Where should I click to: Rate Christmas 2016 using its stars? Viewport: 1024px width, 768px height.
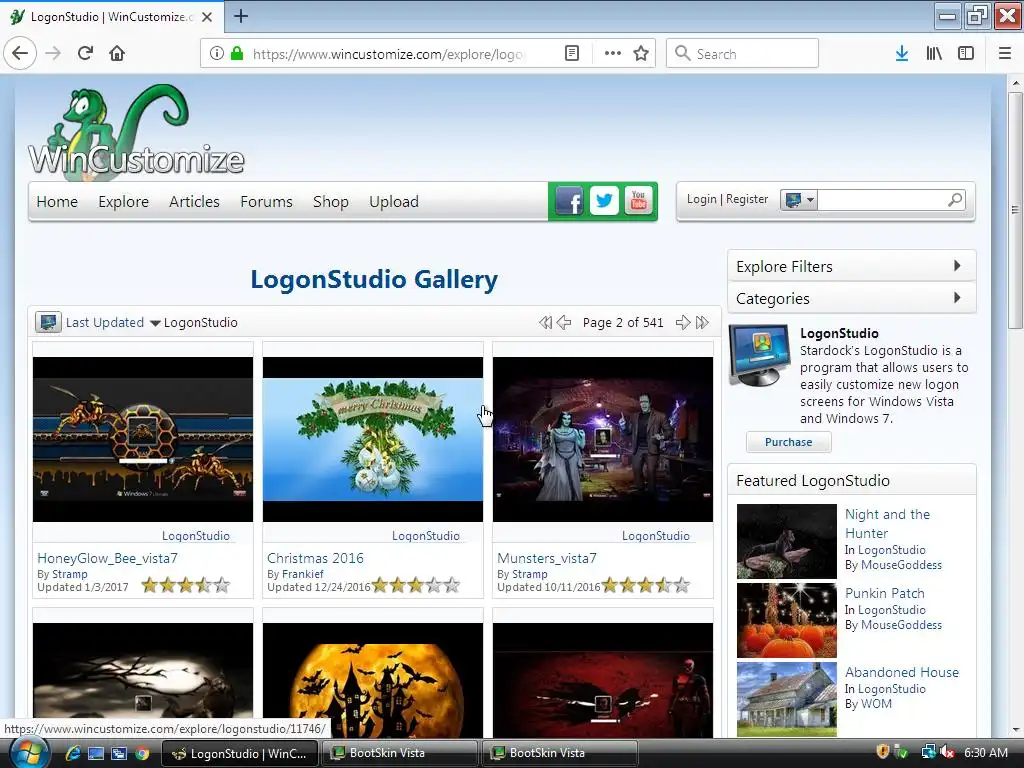(x=416, y=585)
